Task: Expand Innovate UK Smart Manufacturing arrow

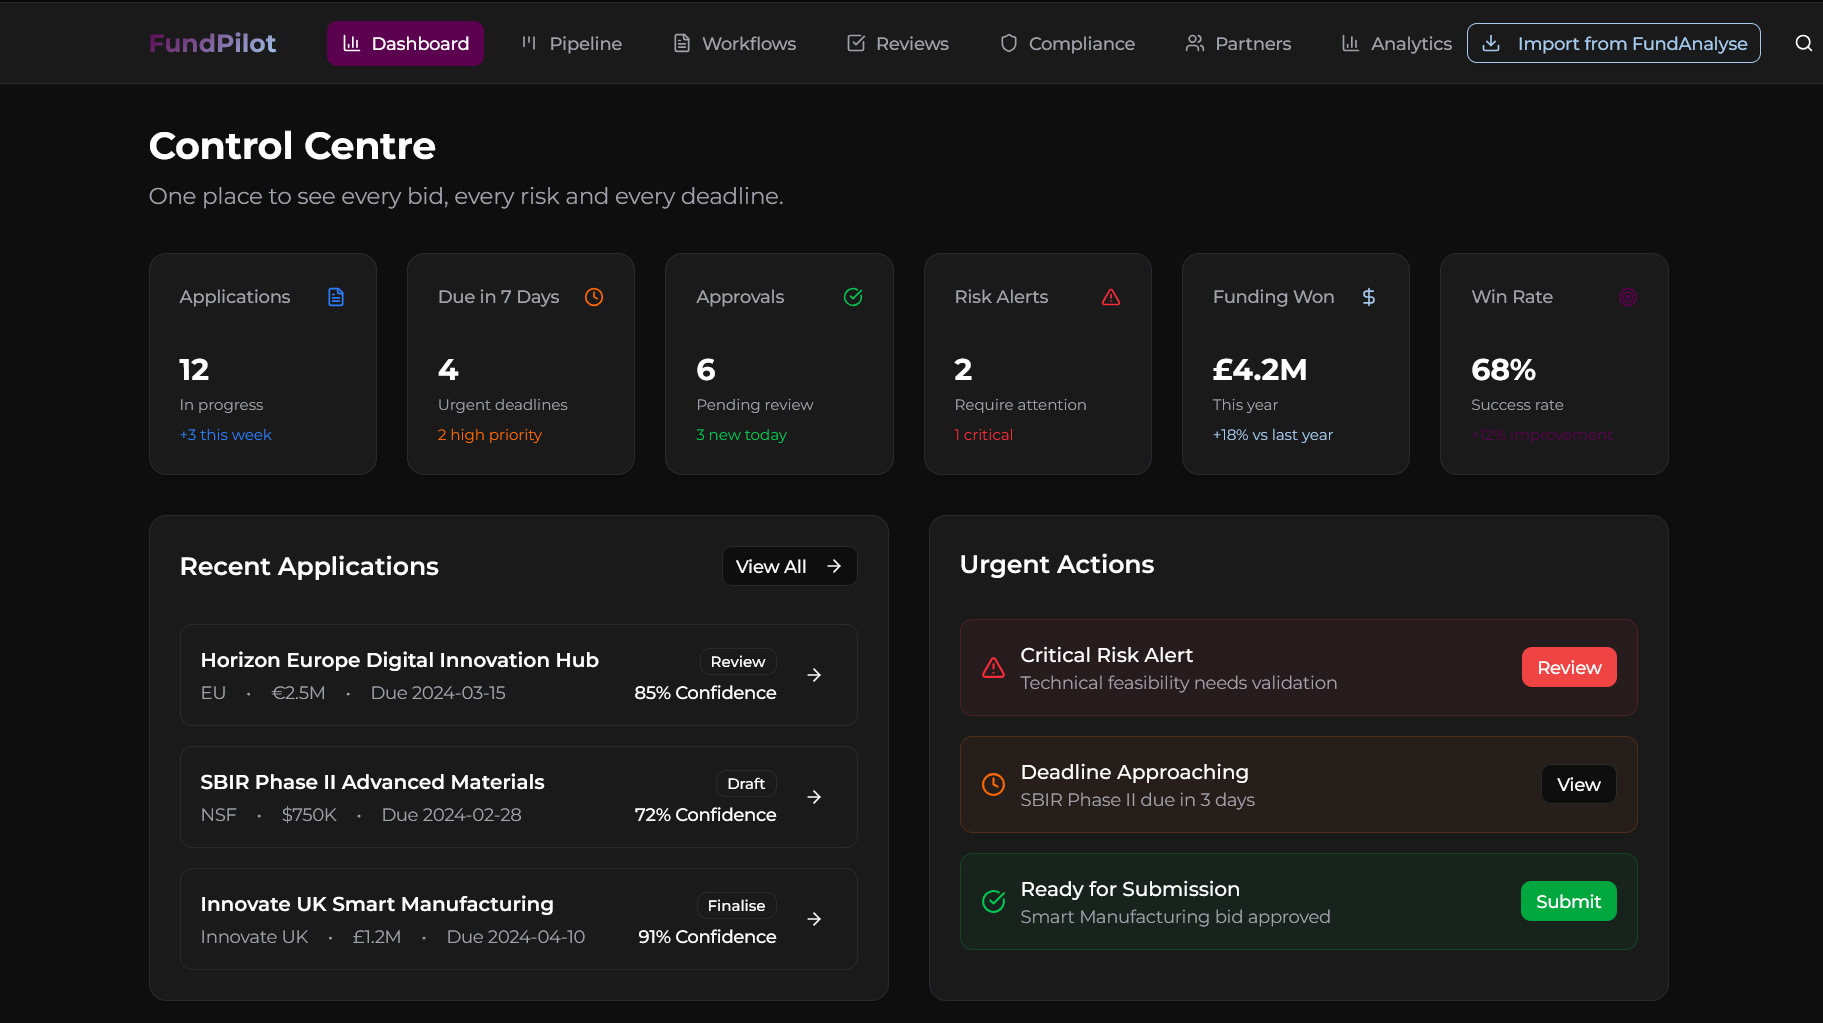Action: point(814,919)
